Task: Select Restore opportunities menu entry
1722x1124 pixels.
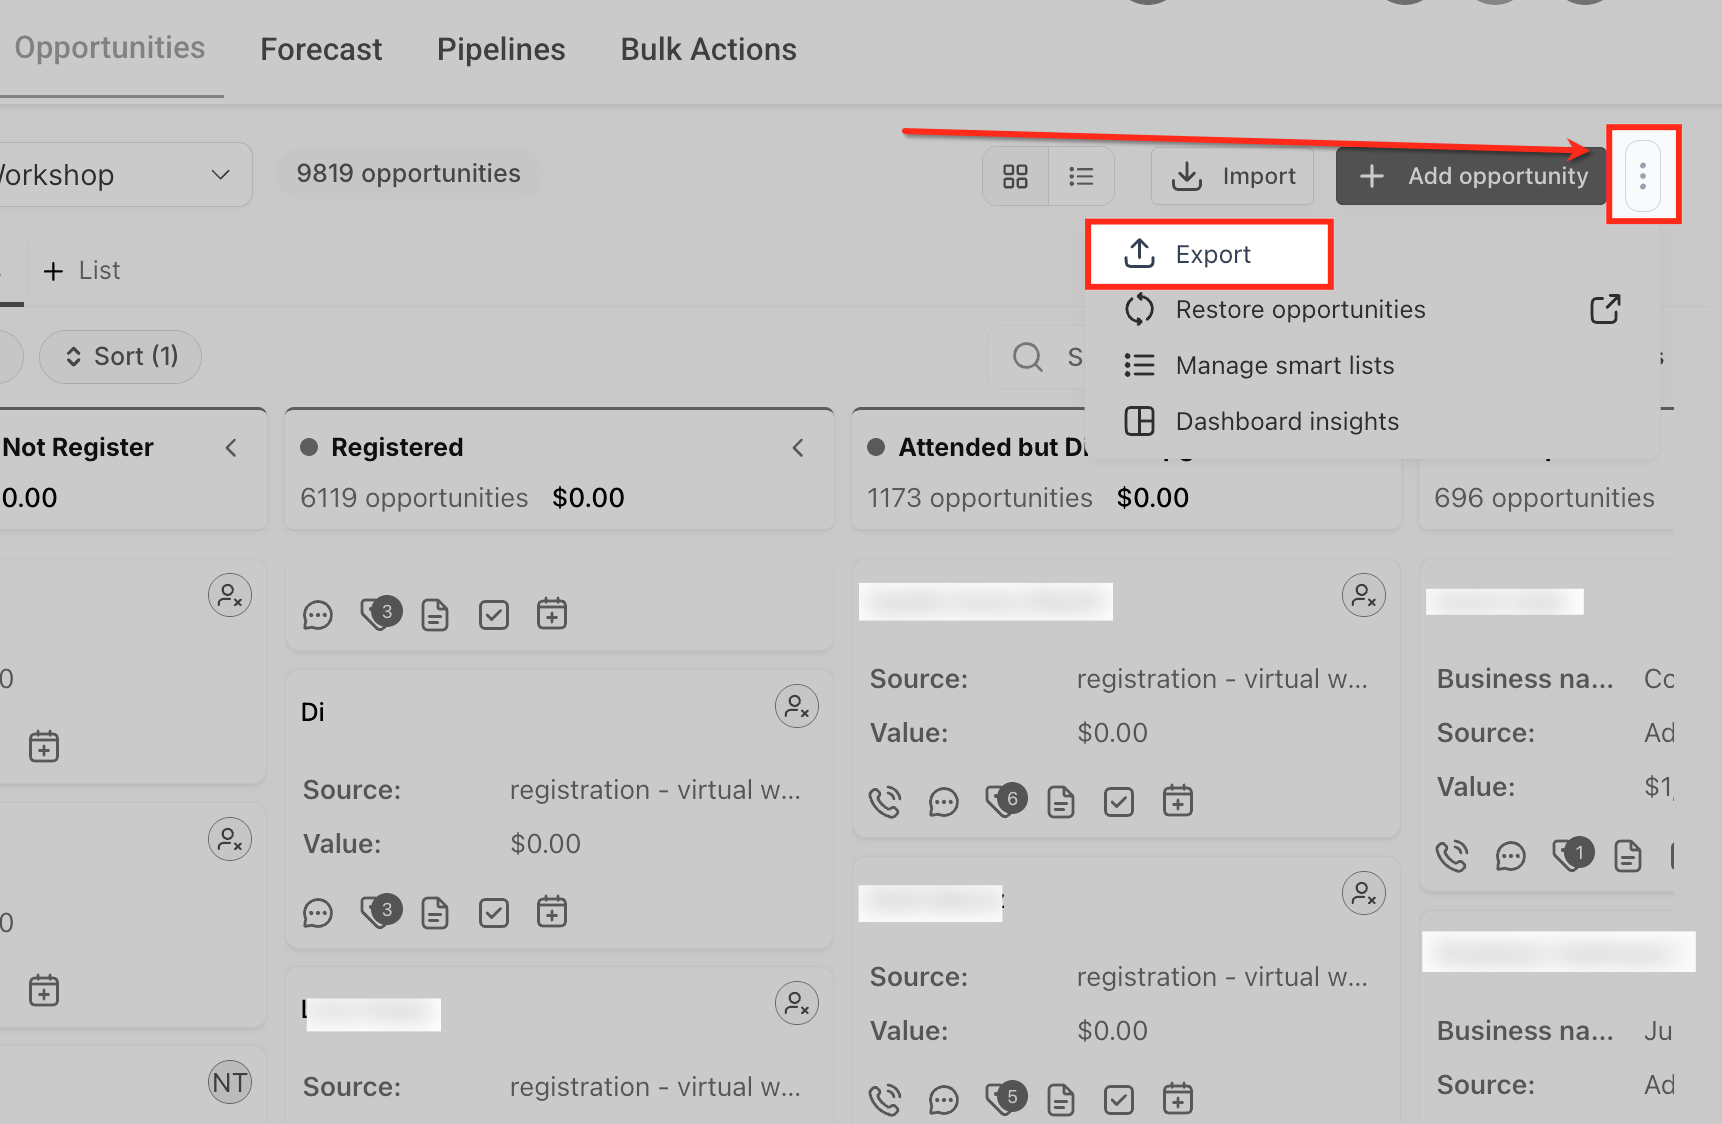Action: click(1300, 310)
